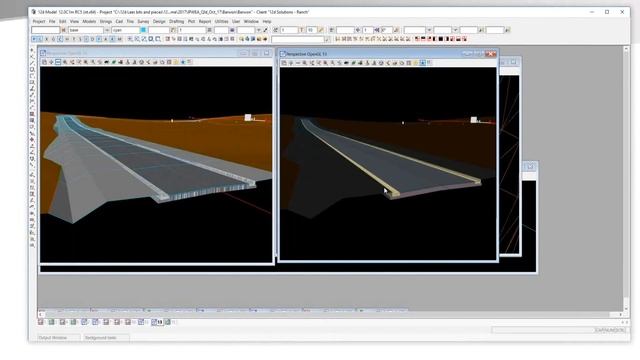Open the Survey menu
Image resolution: width=640 pixels, height=360 pixels.
(143, 21)
